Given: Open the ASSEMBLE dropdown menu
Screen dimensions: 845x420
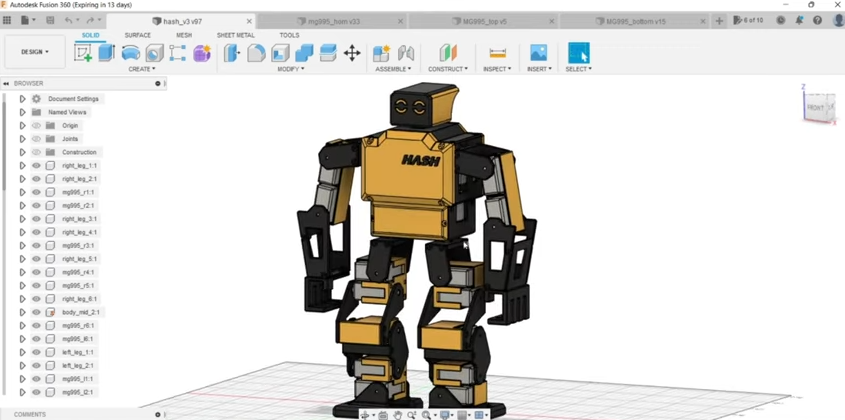Looking at the screenshot, I should pyautogui.click(x=393, y=69).
